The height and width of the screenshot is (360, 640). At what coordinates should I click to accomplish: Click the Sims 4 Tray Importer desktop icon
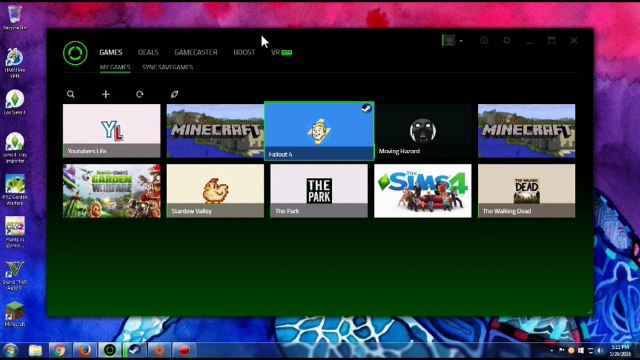point(15,148)
